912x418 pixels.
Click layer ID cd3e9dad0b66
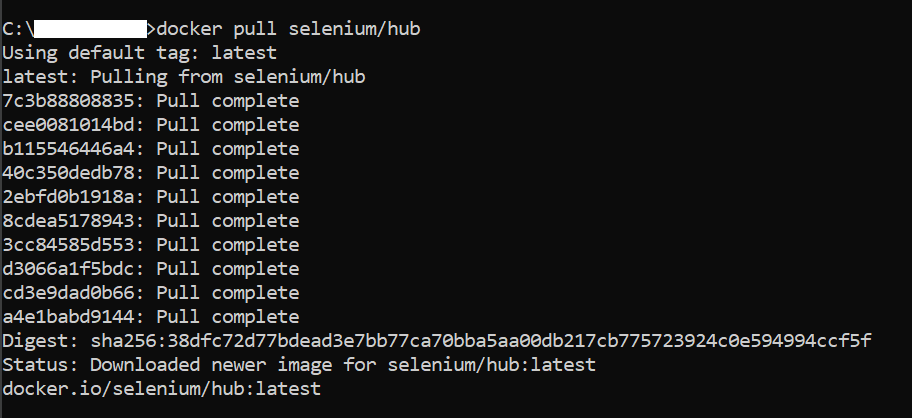[69, 292]
